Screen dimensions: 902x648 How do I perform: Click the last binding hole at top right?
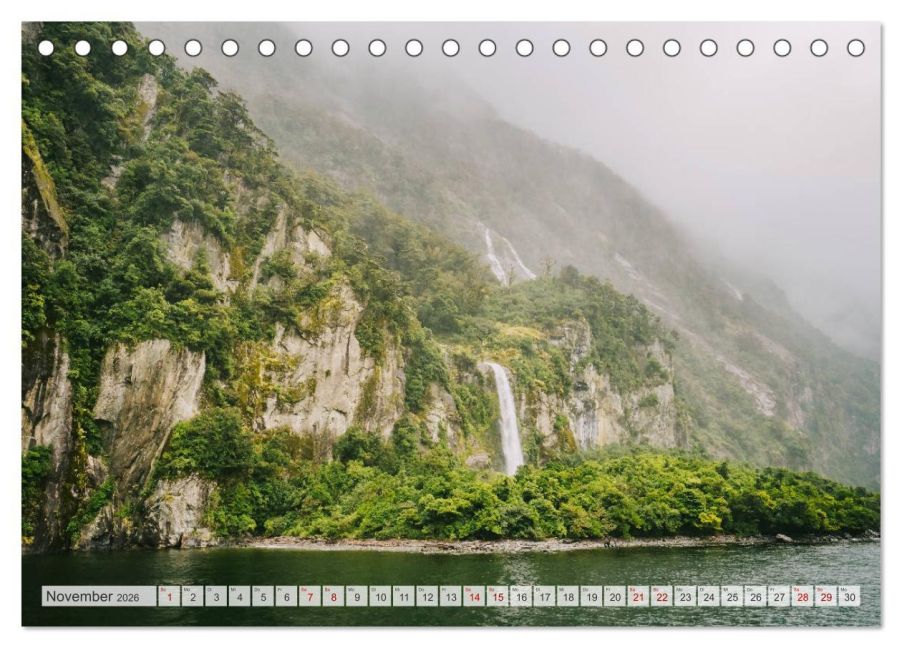855,48
